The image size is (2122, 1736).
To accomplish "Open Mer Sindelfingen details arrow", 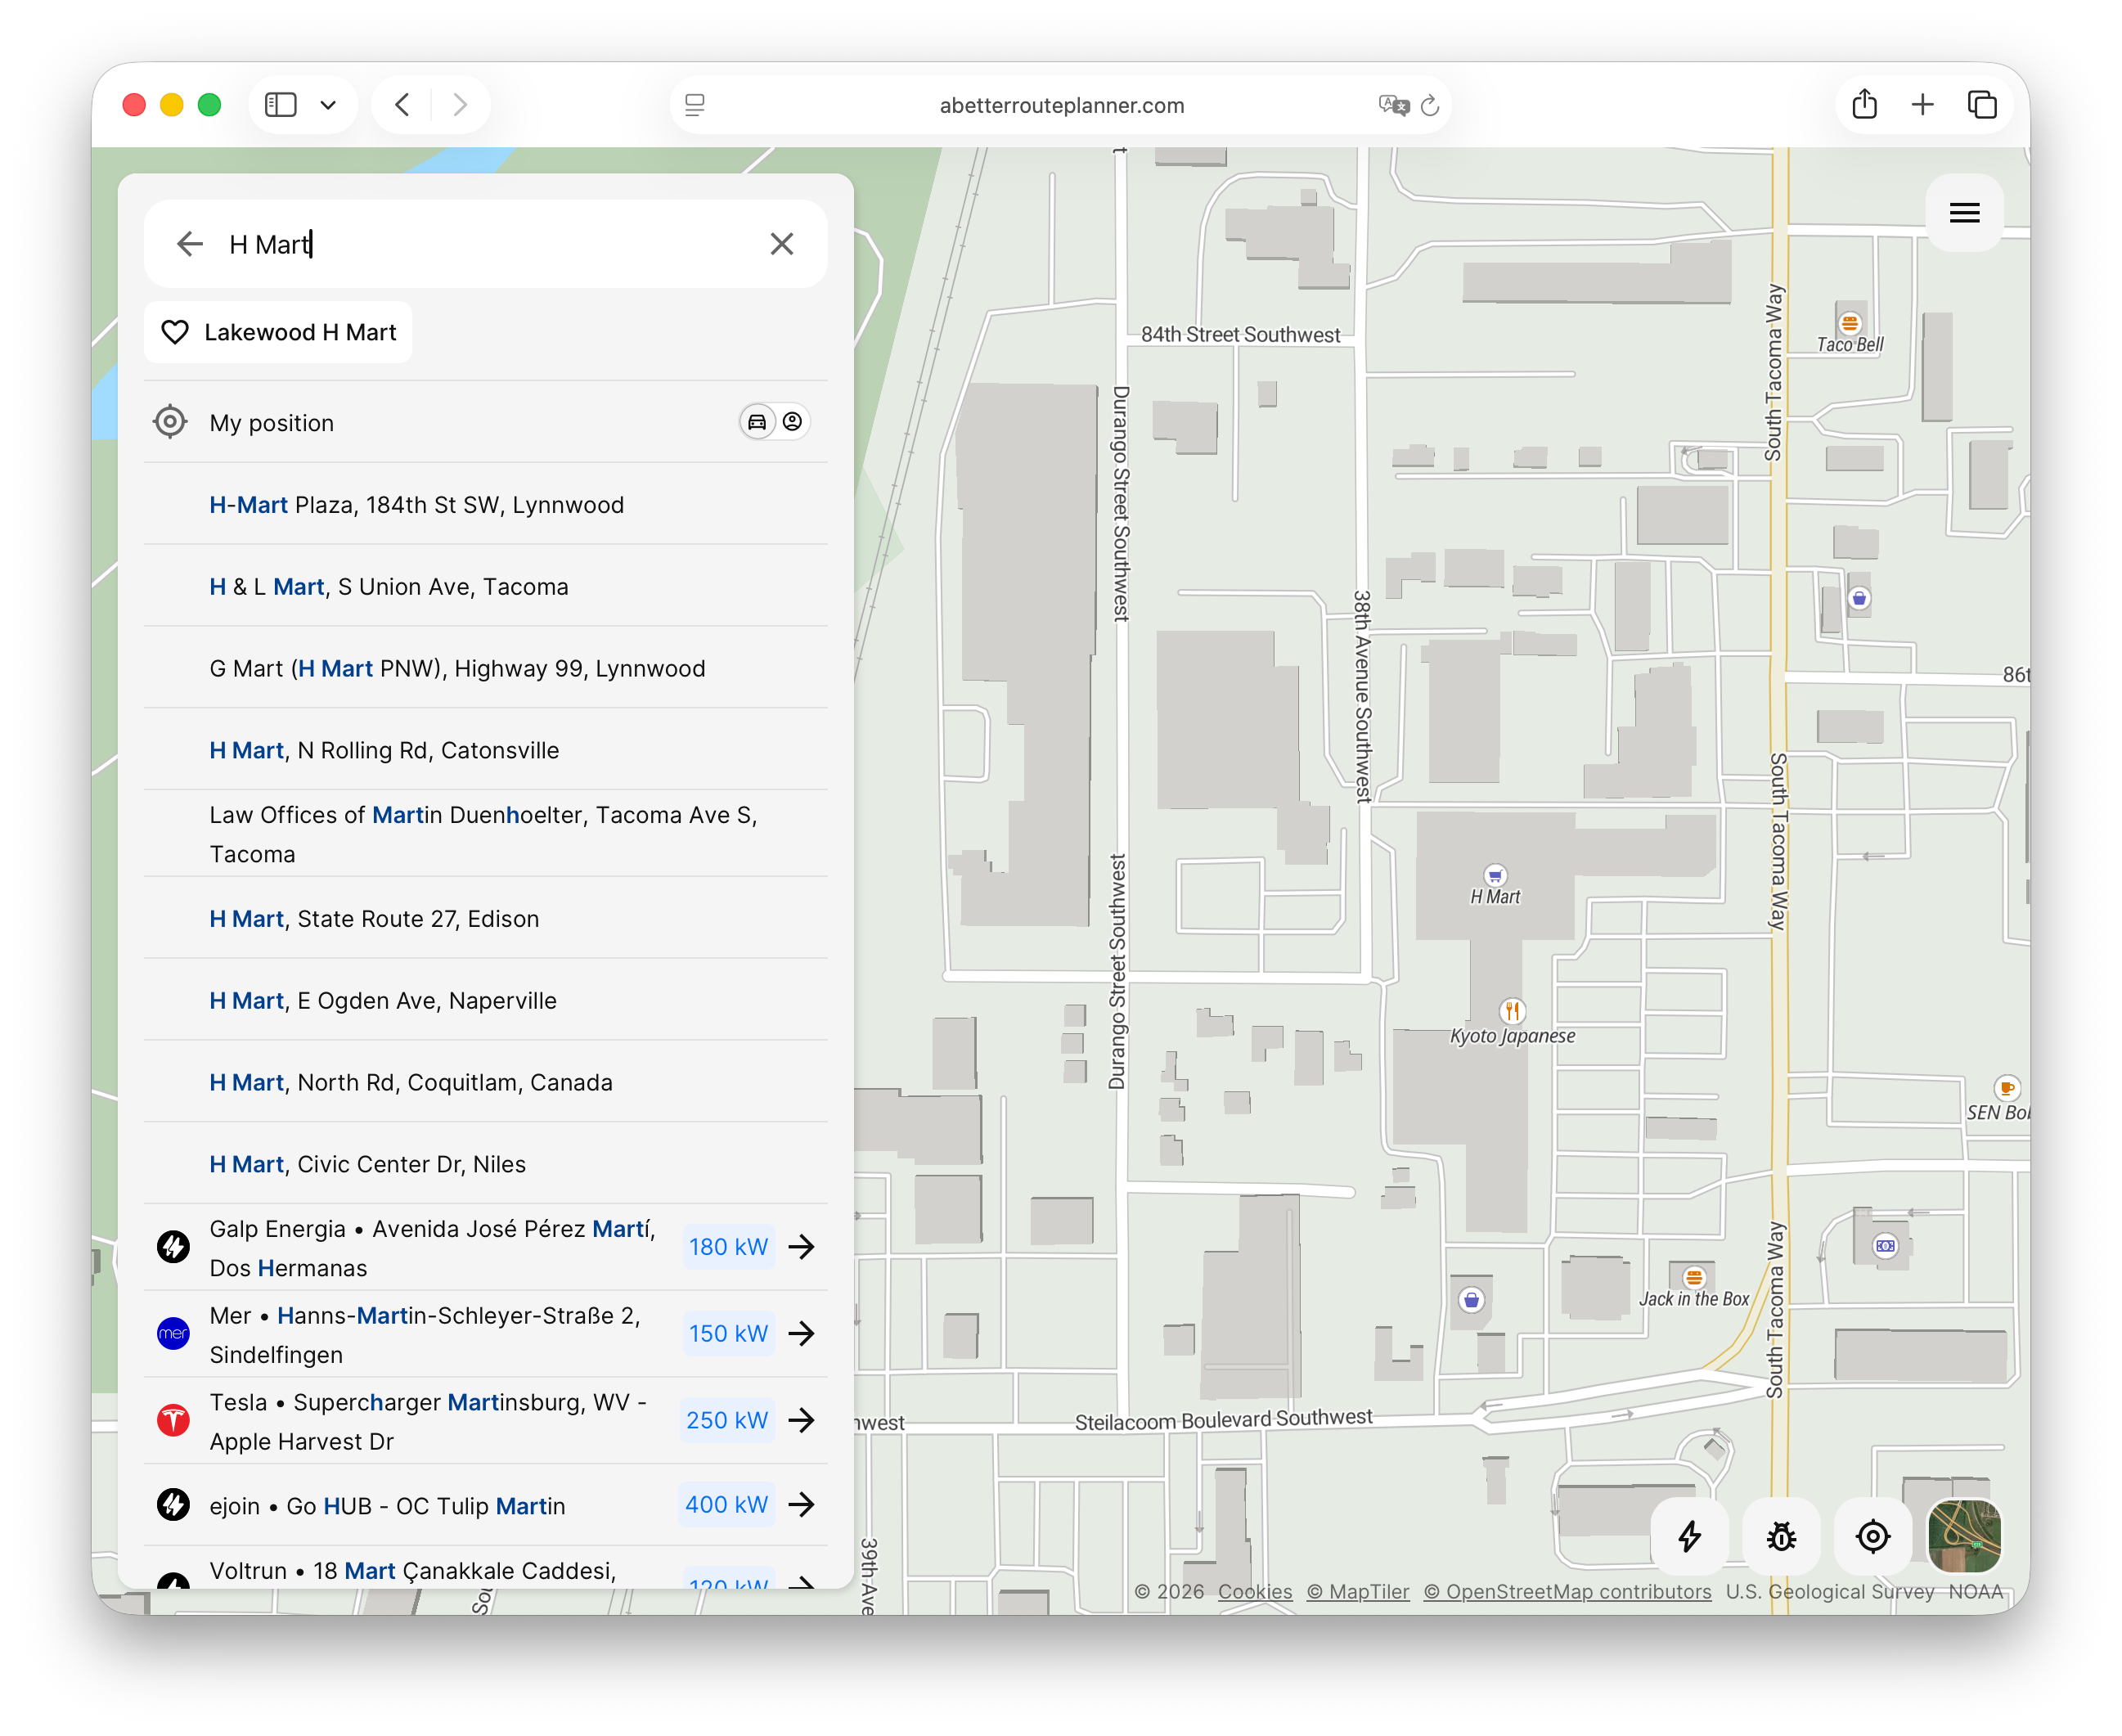I will point(801,1334).
